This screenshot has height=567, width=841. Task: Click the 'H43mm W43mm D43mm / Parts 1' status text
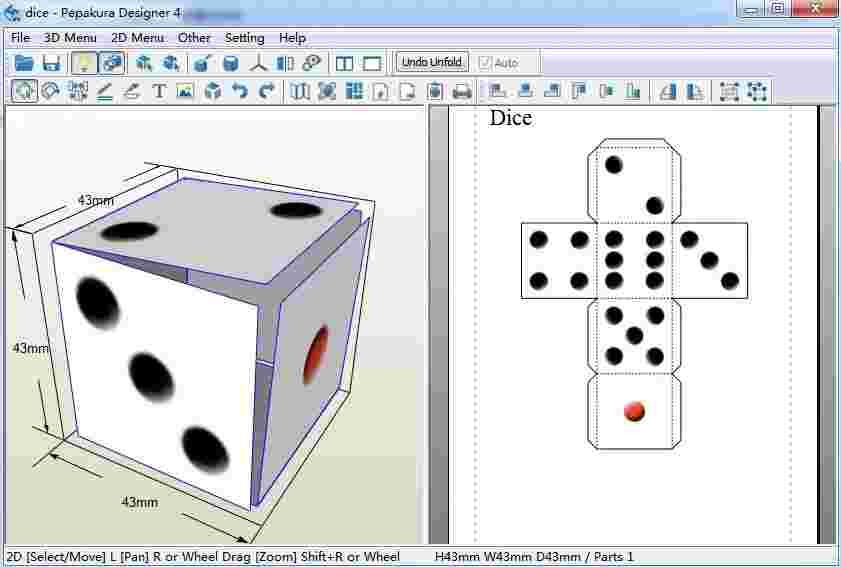(x=534, y=557)
